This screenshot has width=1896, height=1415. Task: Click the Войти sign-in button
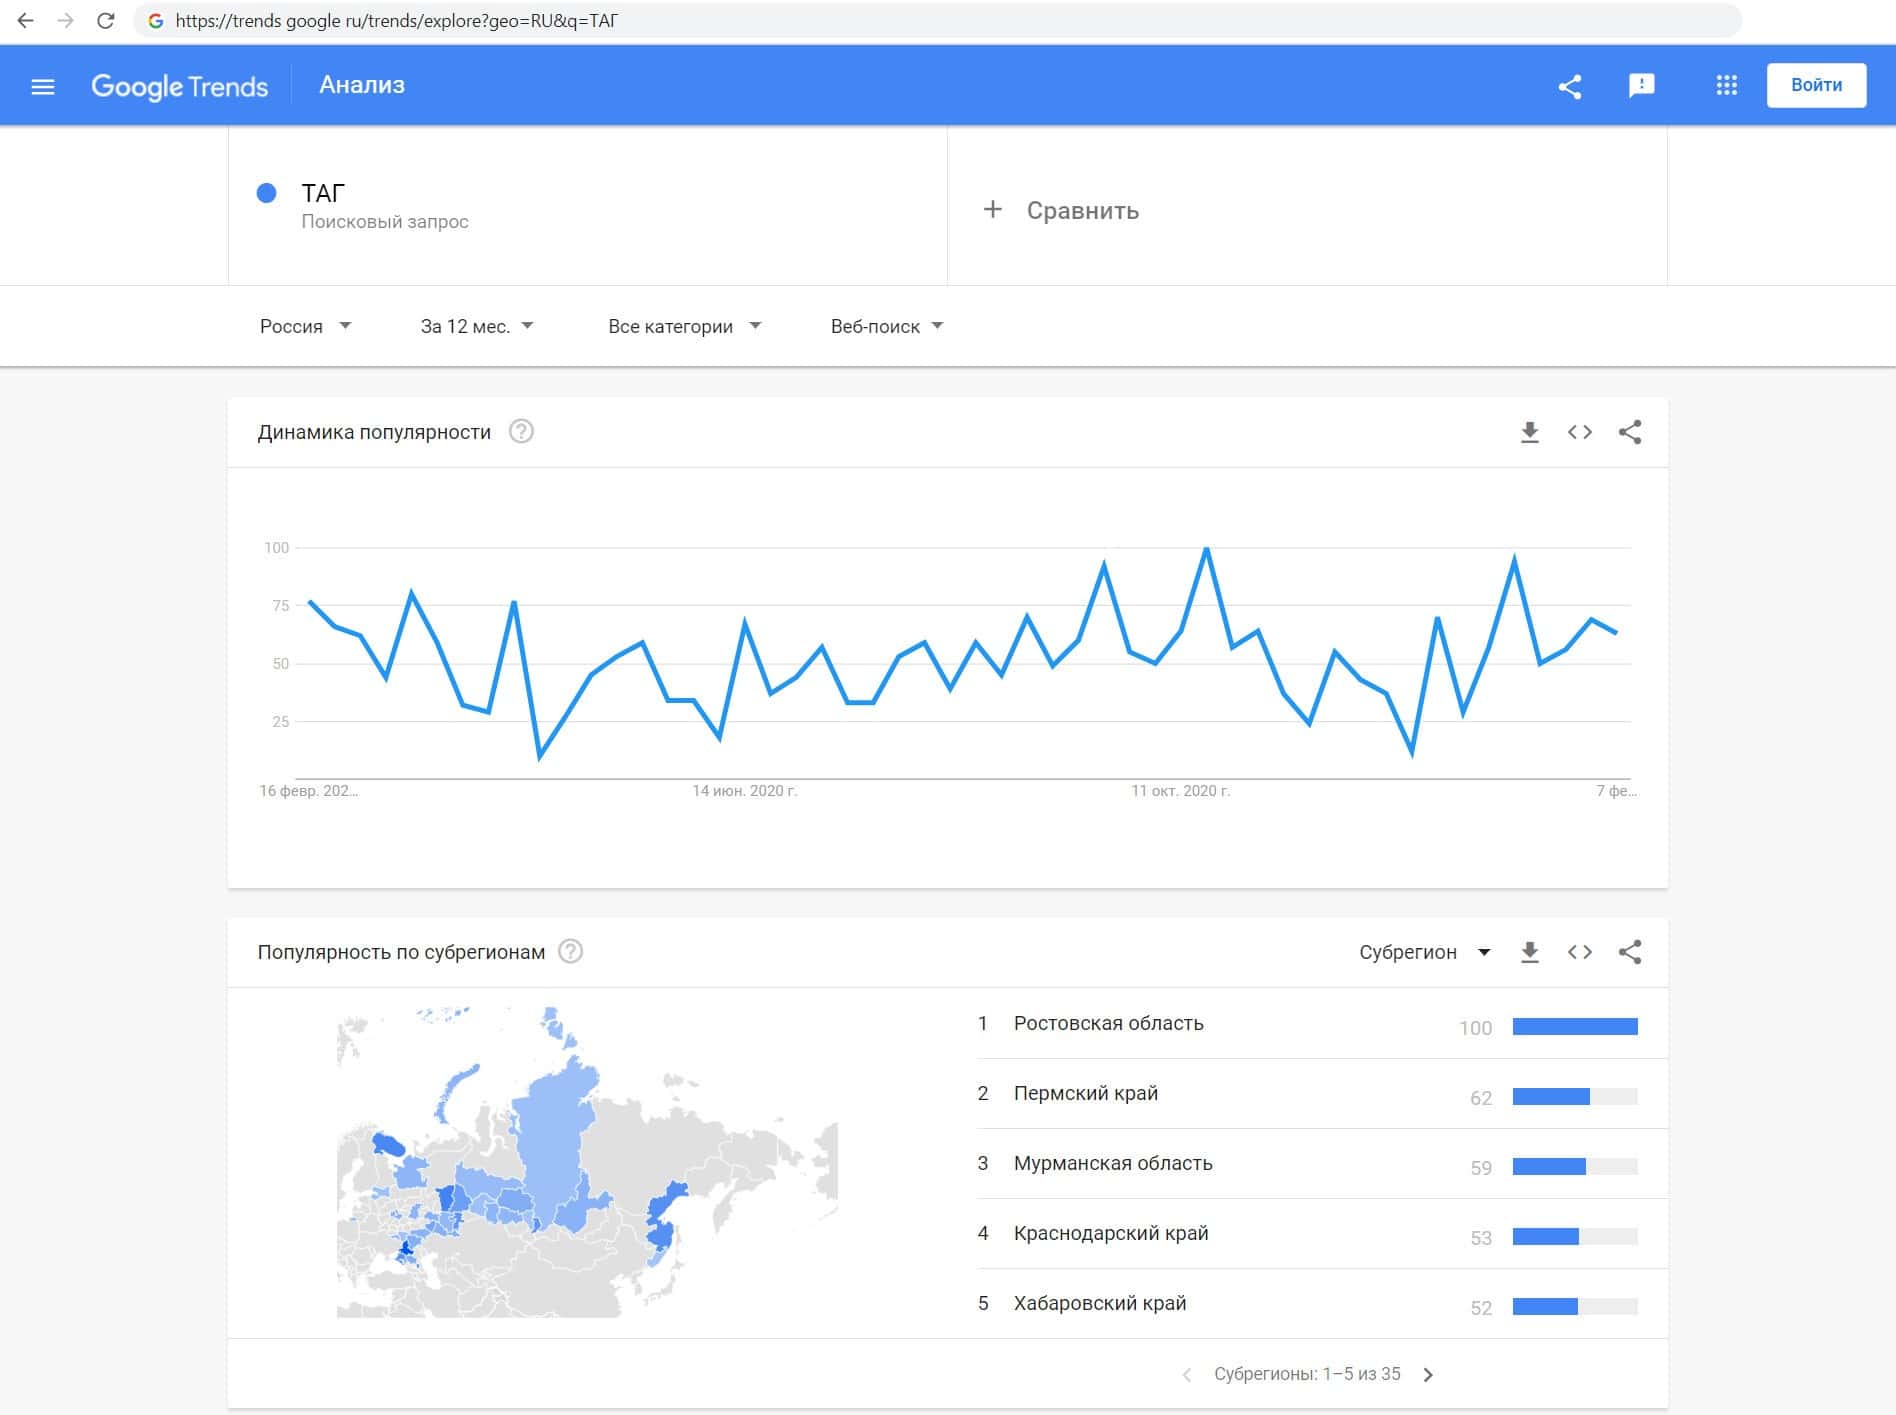point(1815,86)
